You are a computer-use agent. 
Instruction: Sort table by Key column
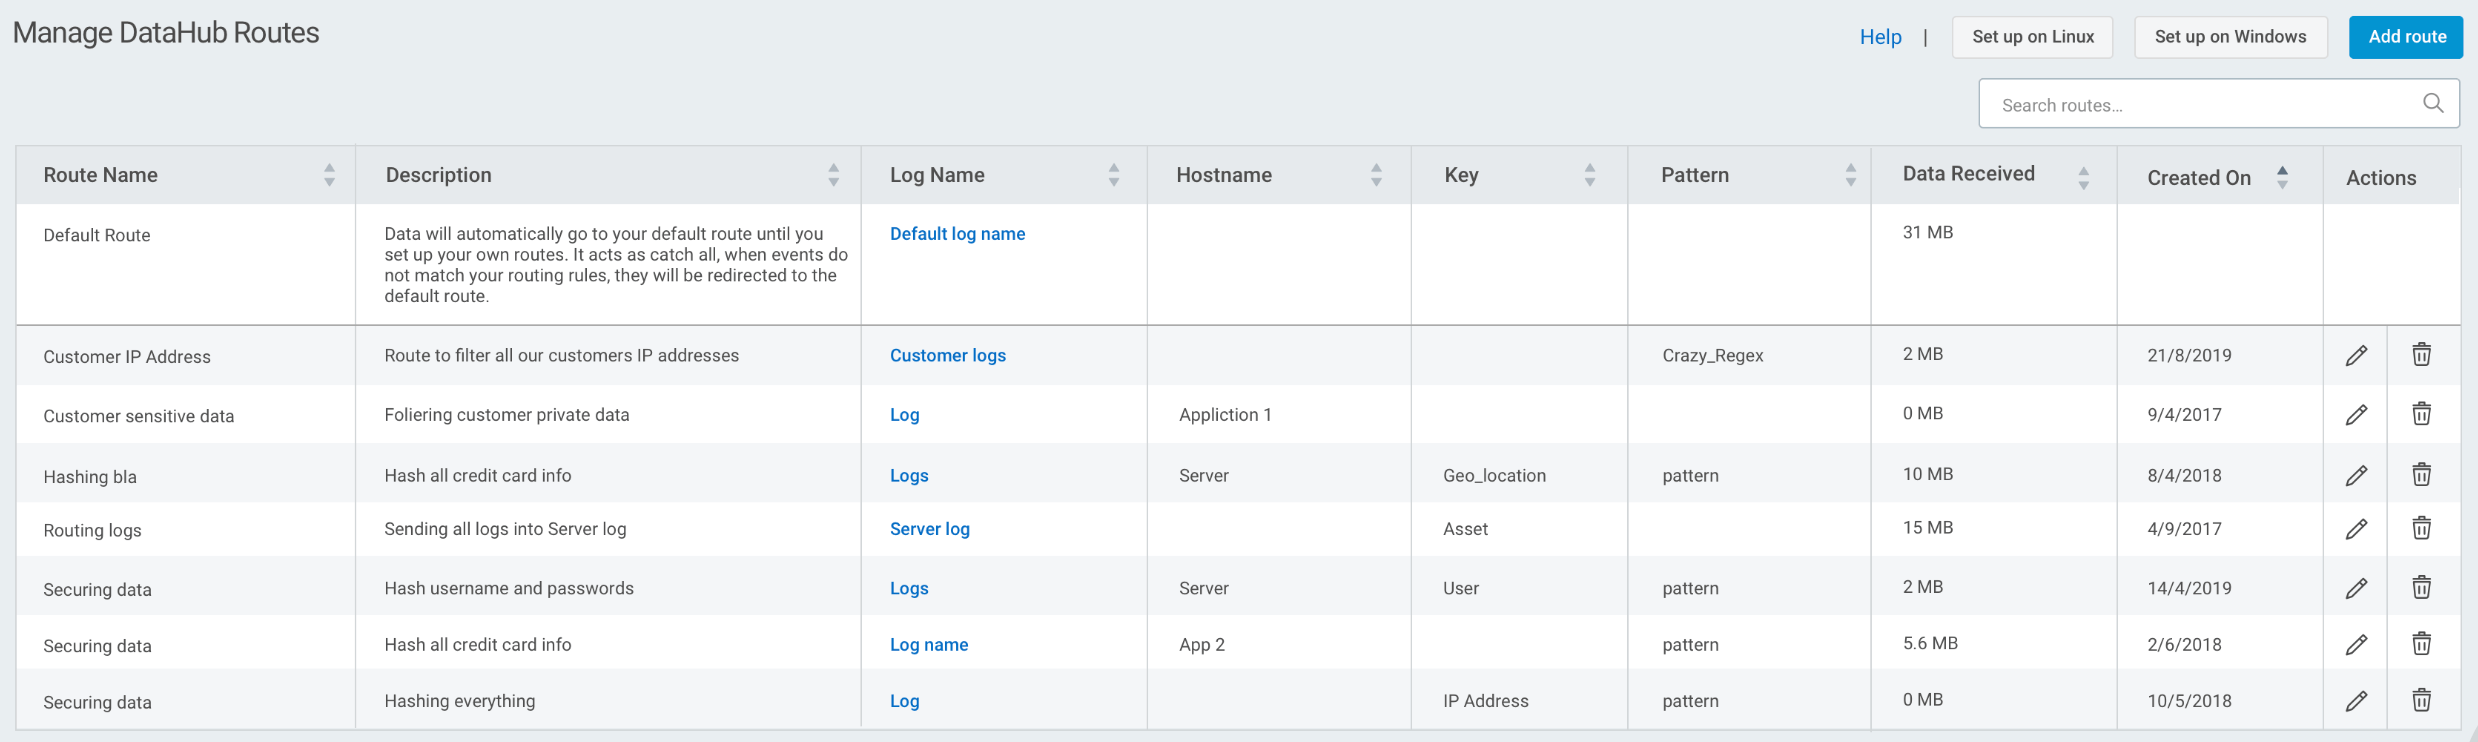point(1589,175)
